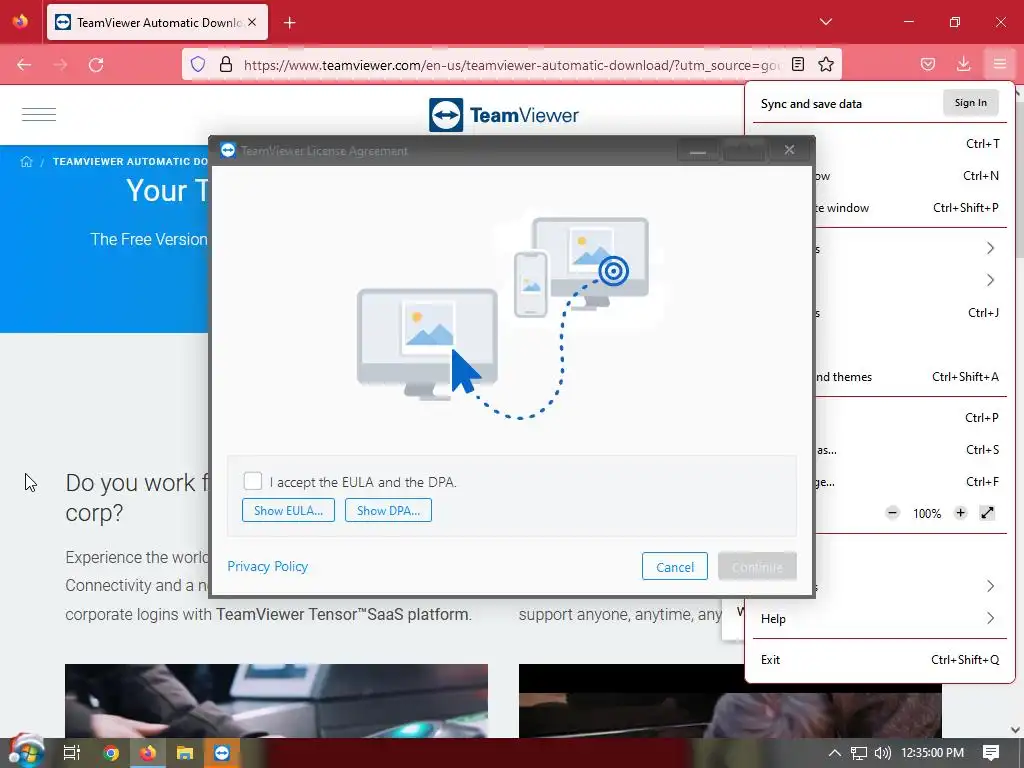The image size is (1024, 768).
Task: Click the TeamViewer icon in dialog title bar
Action: coord(227,150)
